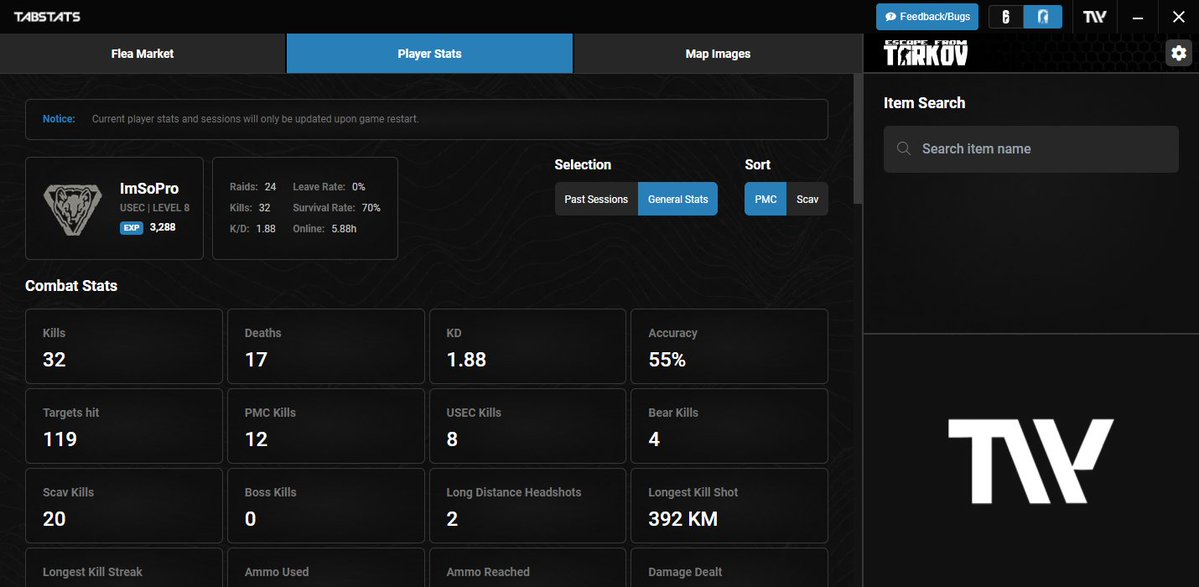1199x587 pixels.
Task: Switch to the Map Images tab
Action: click(x=718, y=54)
